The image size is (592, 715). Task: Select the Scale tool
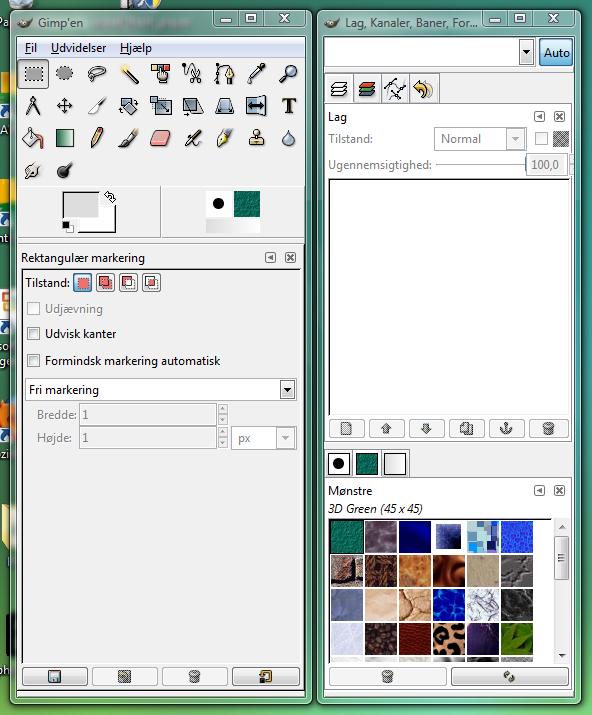[161, 106]
